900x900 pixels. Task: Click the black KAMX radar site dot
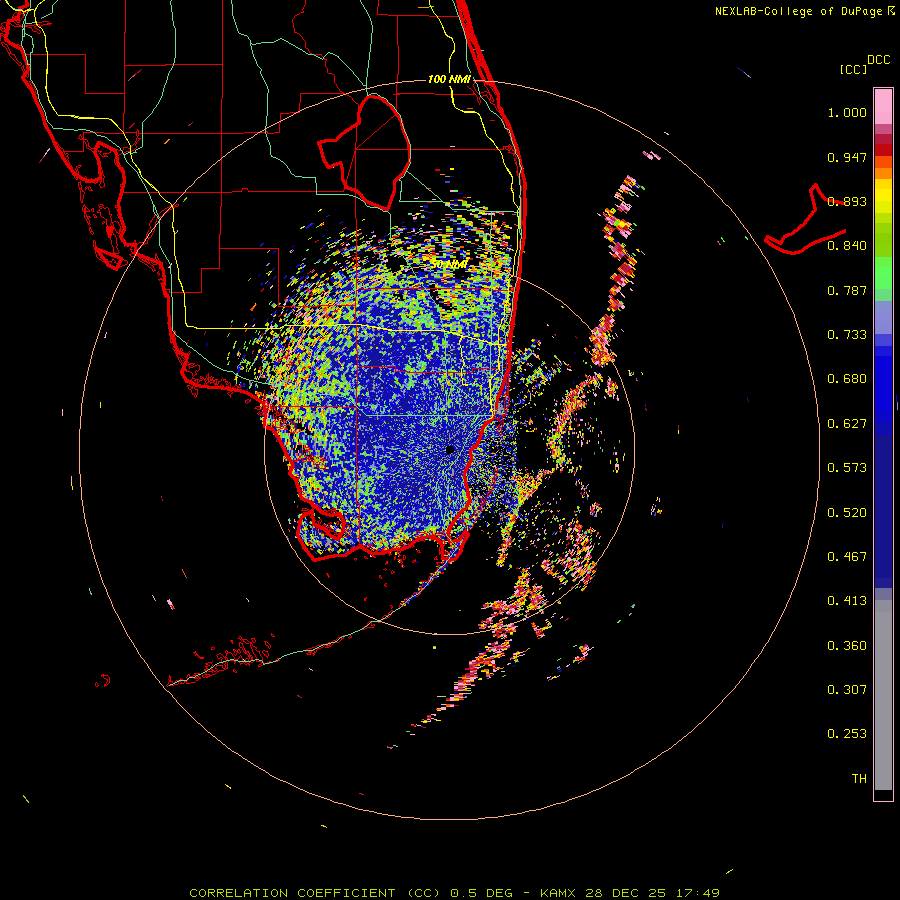pos(450,450)
